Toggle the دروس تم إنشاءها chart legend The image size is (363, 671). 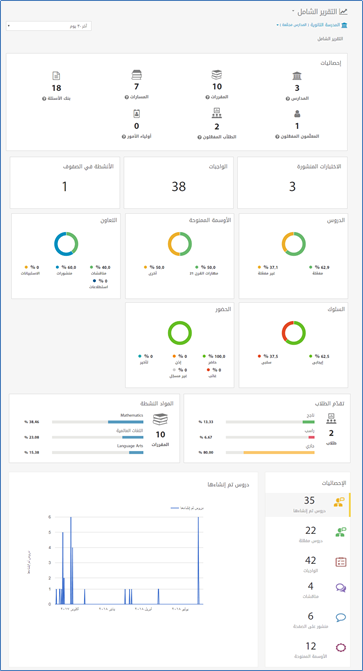187,508
